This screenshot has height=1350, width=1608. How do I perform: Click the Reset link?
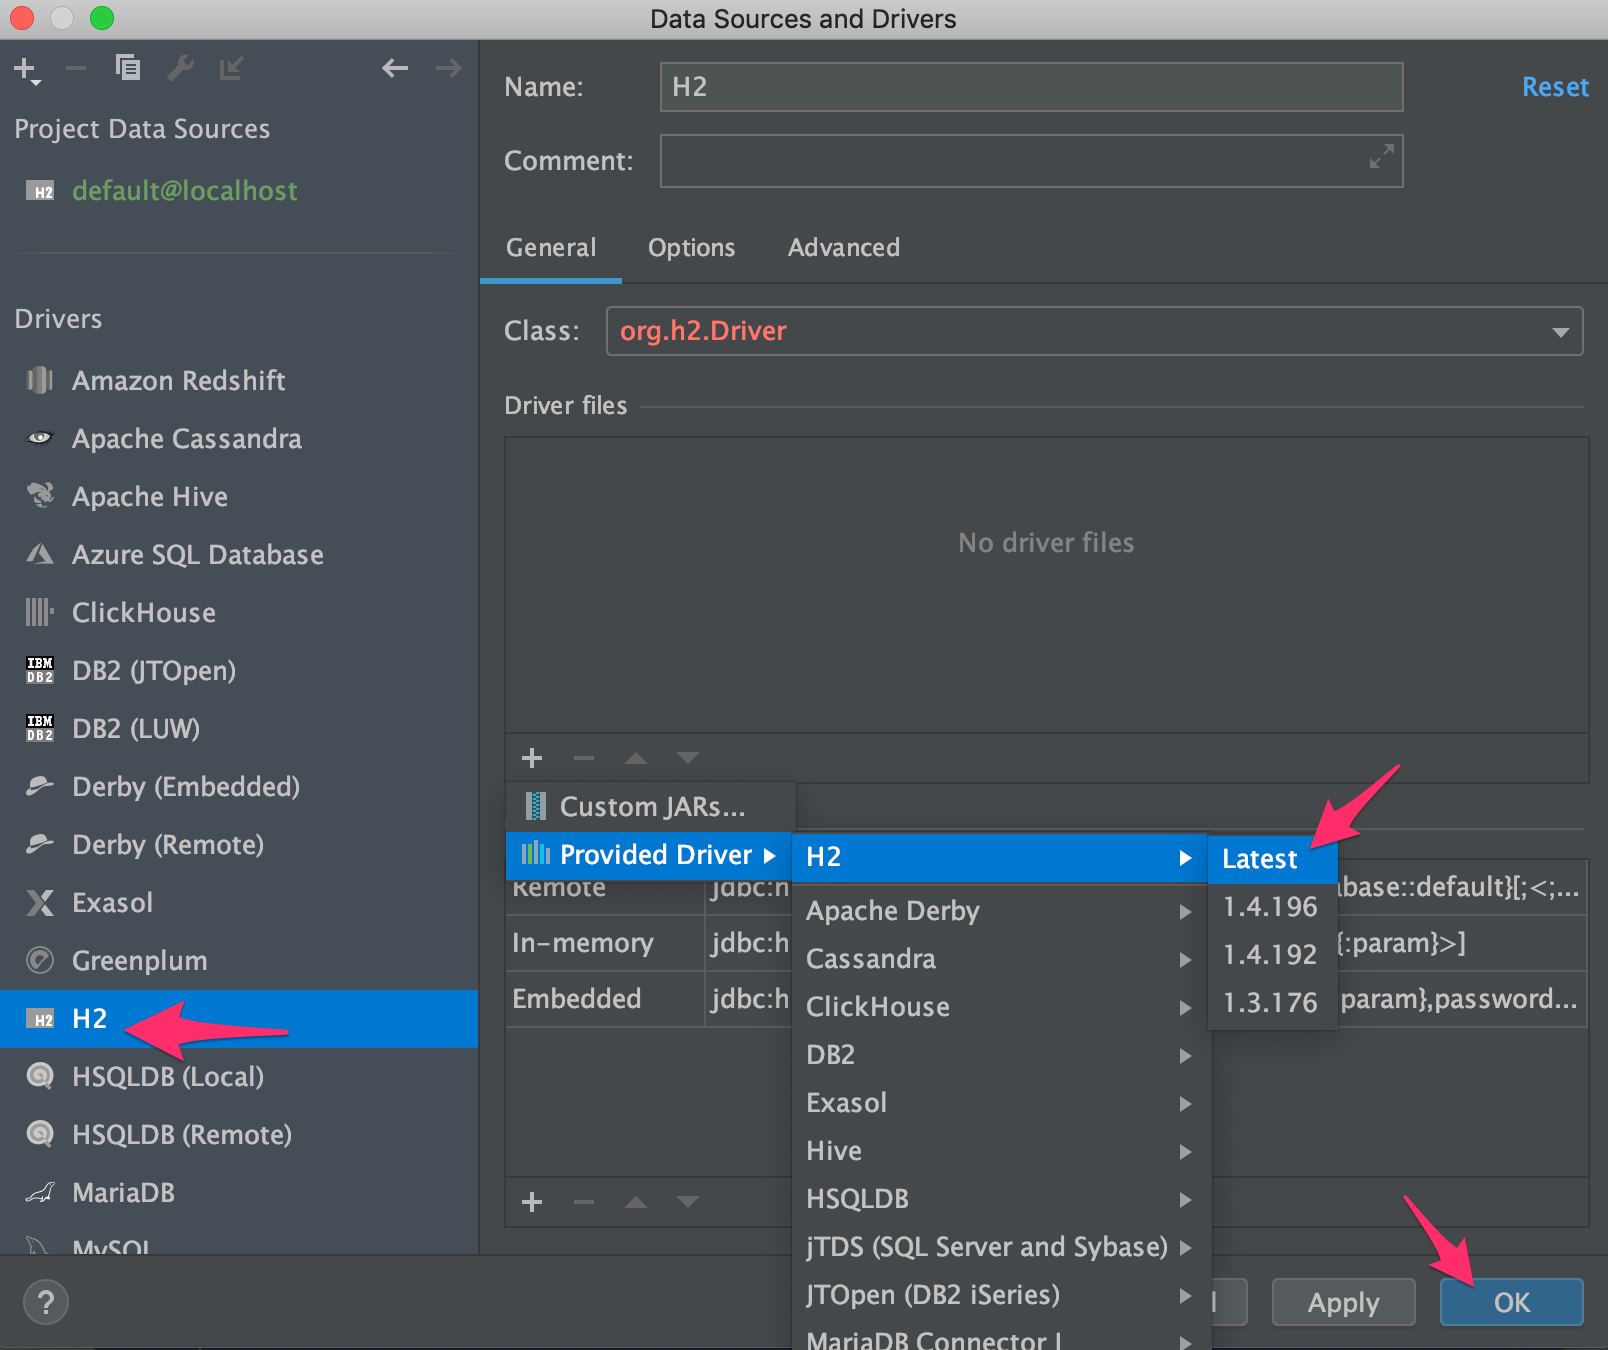1555,87
